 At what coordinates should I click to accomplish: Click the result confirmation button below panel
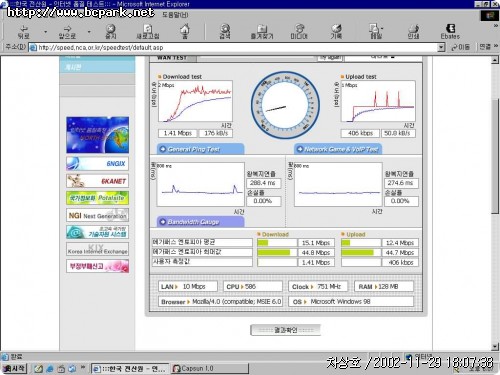[286, 330]
